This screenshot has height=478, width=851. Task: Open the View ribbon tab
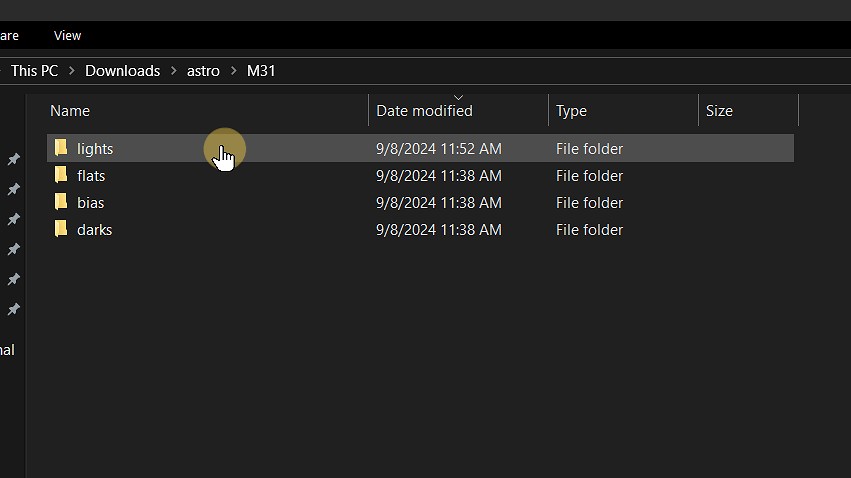point(68,36)
